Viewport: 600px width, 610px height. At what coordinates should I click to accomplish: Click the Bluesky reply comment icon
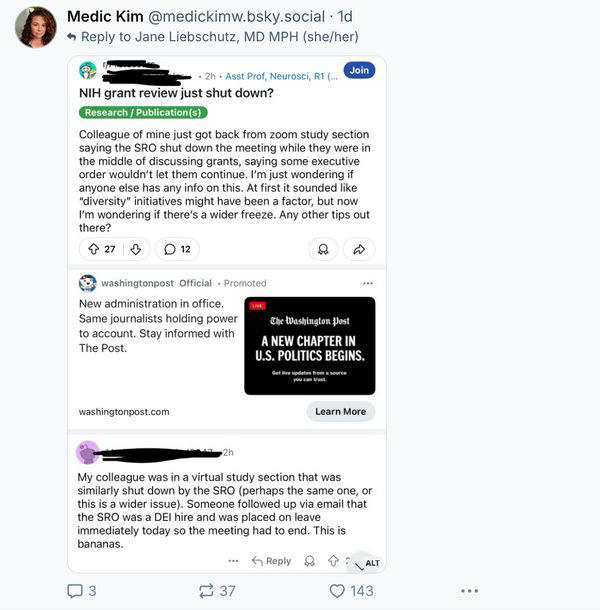tap(75, 591)
